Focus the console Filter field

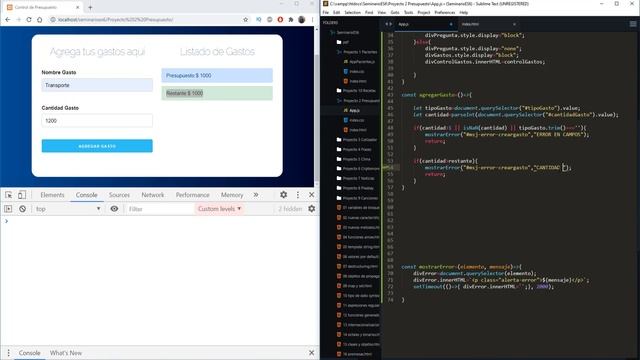click(159, 209)
